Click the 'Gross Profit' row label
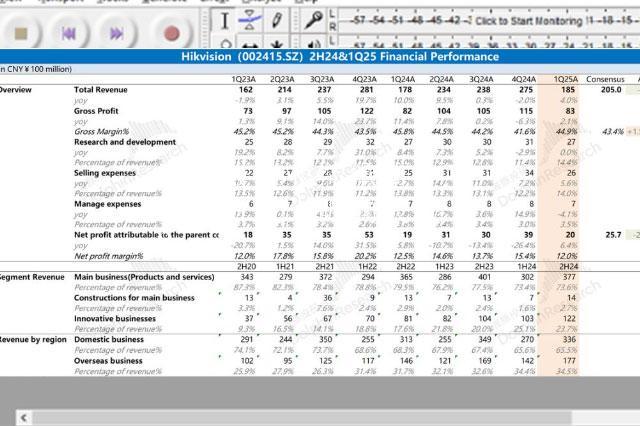The width and height of the screenshot is (640, 426). point(96,111)
